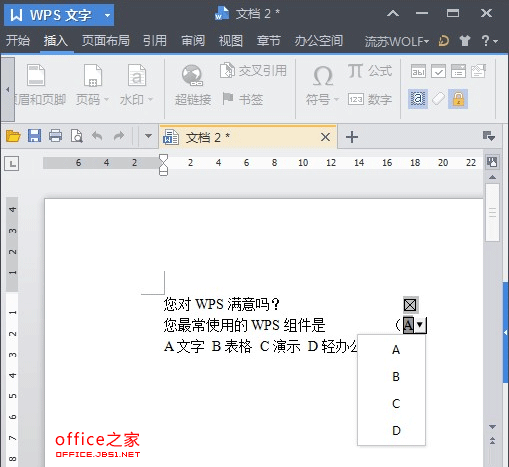The image size is (509, 467).
Task: Click the text 您对 WPS 满意吗？
Action: tap(222, 304)
